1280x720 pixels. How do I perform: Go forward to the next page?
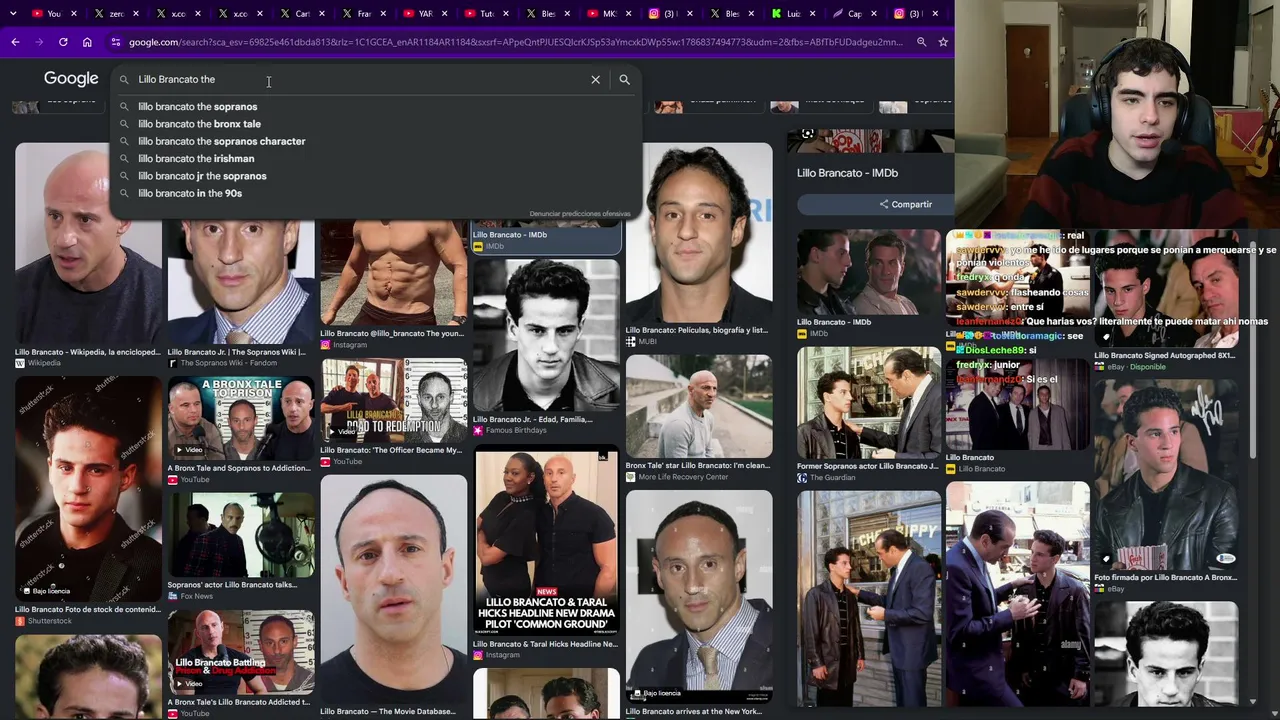[x=39, y=42]
